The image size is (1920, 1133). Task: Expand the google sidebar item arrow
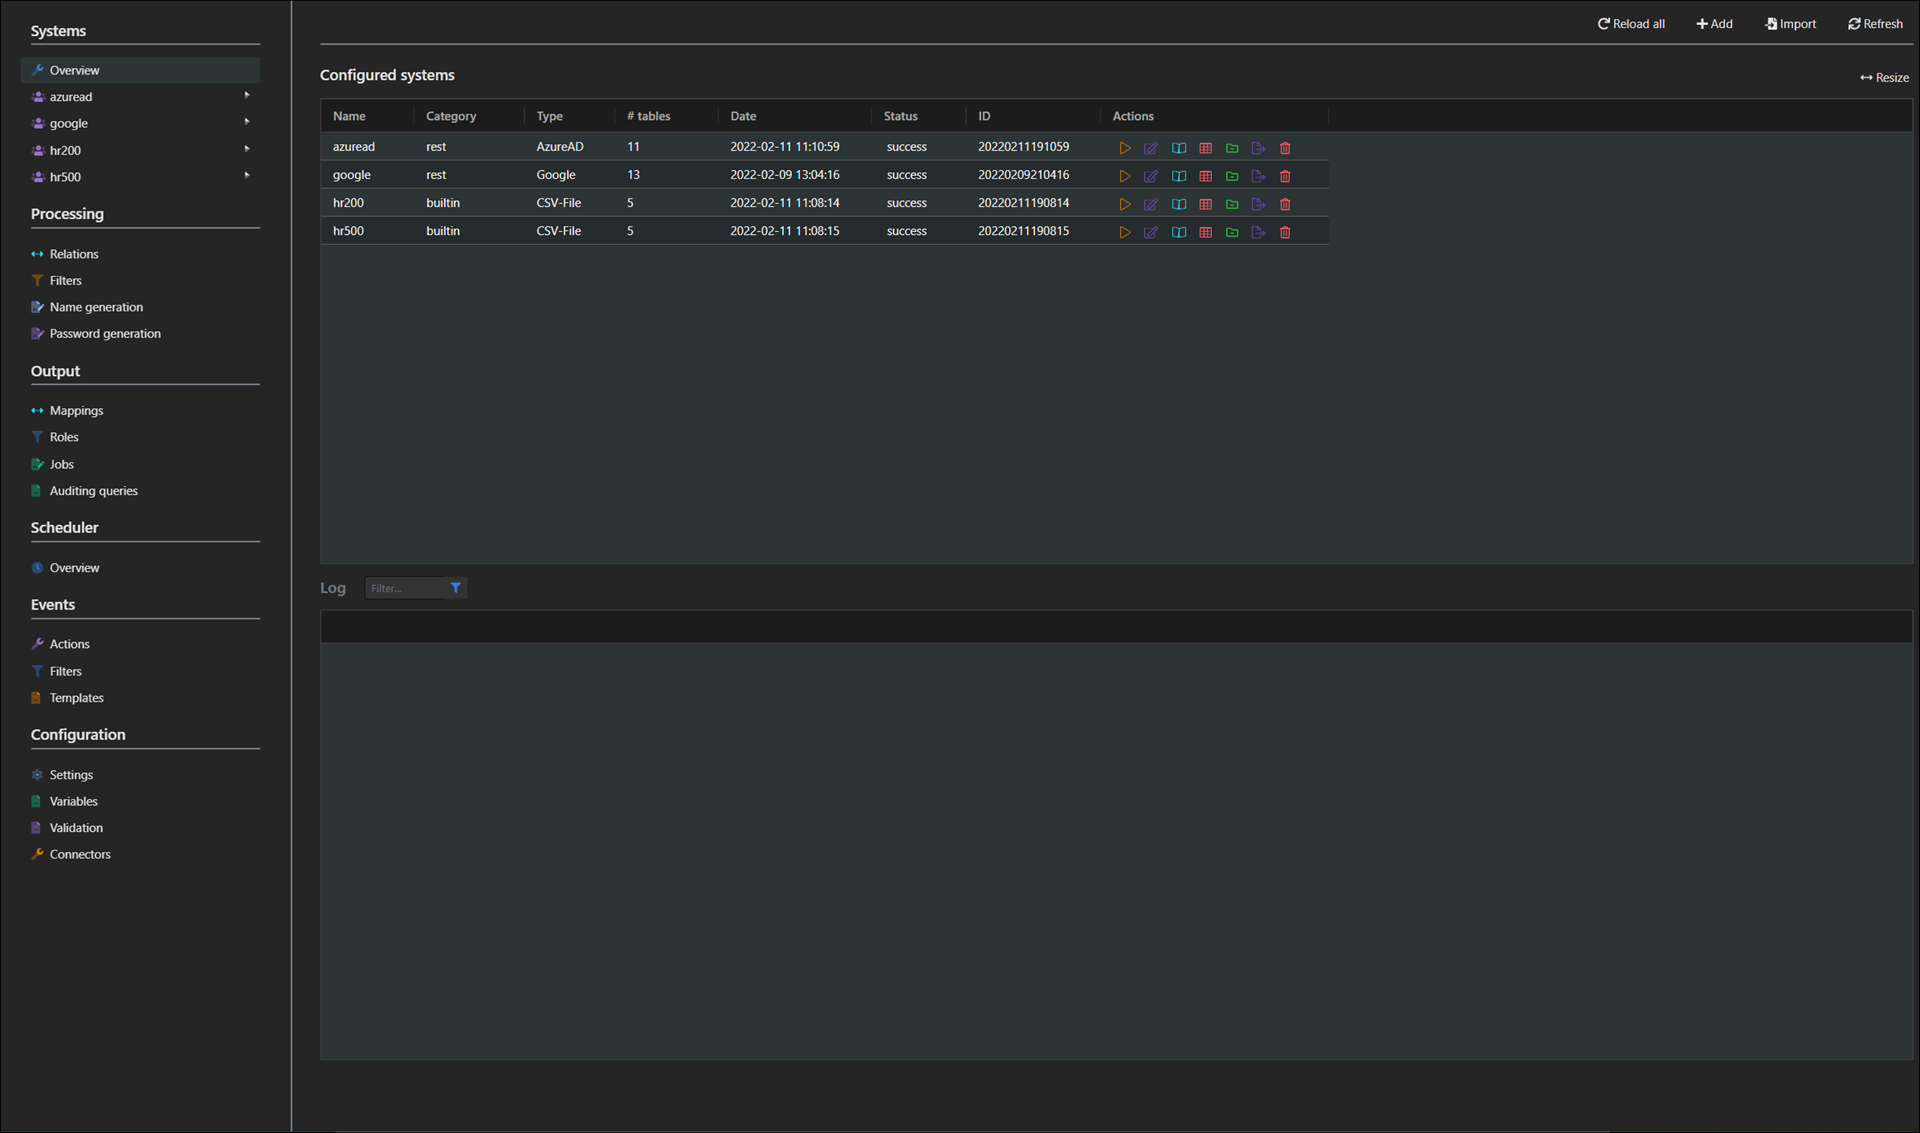pos(247,122)
